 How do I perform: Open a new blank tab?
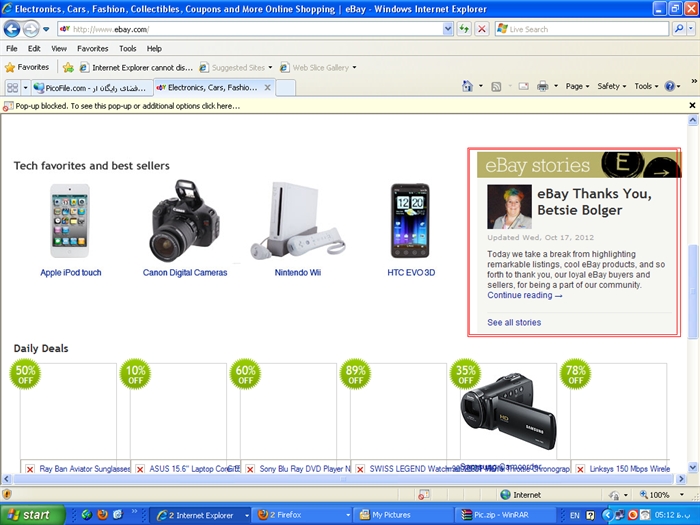click(285, 88)
